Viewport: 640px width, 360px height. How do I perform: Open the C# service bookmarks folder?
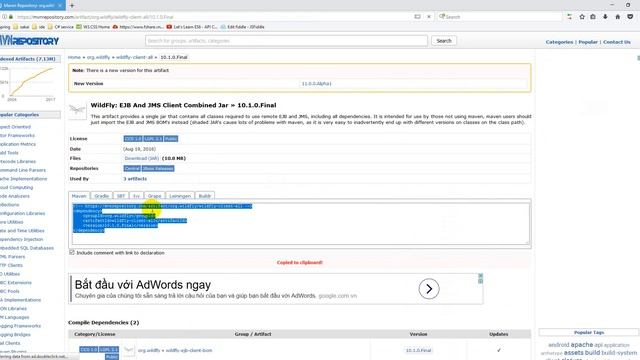click(x=60, y=27)
